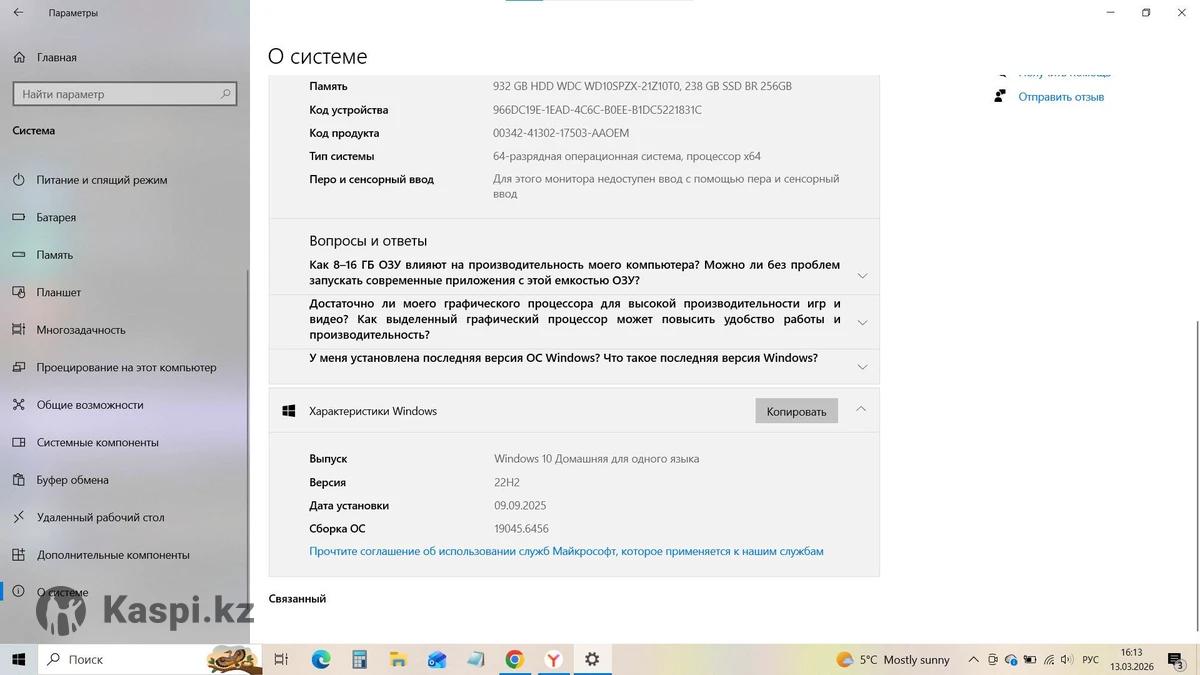Viewport: 1200px width, 675px height.
Task: Go to the Tablet settings section
Action: [58, 292]
